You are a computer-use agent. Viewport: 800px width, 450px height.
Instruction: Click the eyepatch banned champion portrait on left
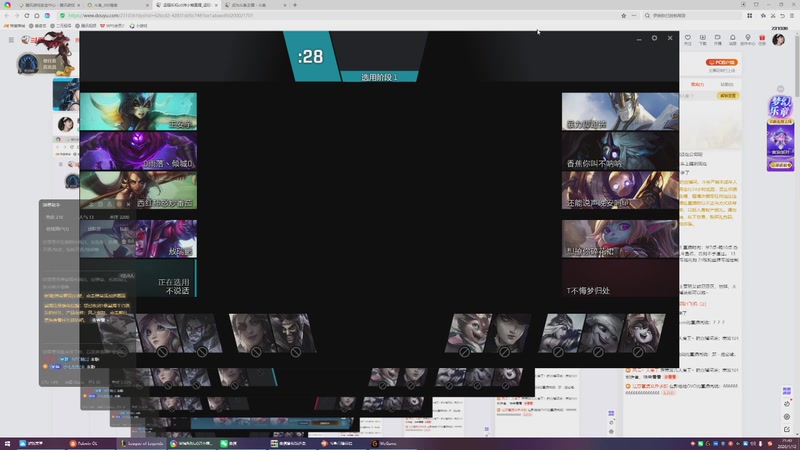[252, 333]
